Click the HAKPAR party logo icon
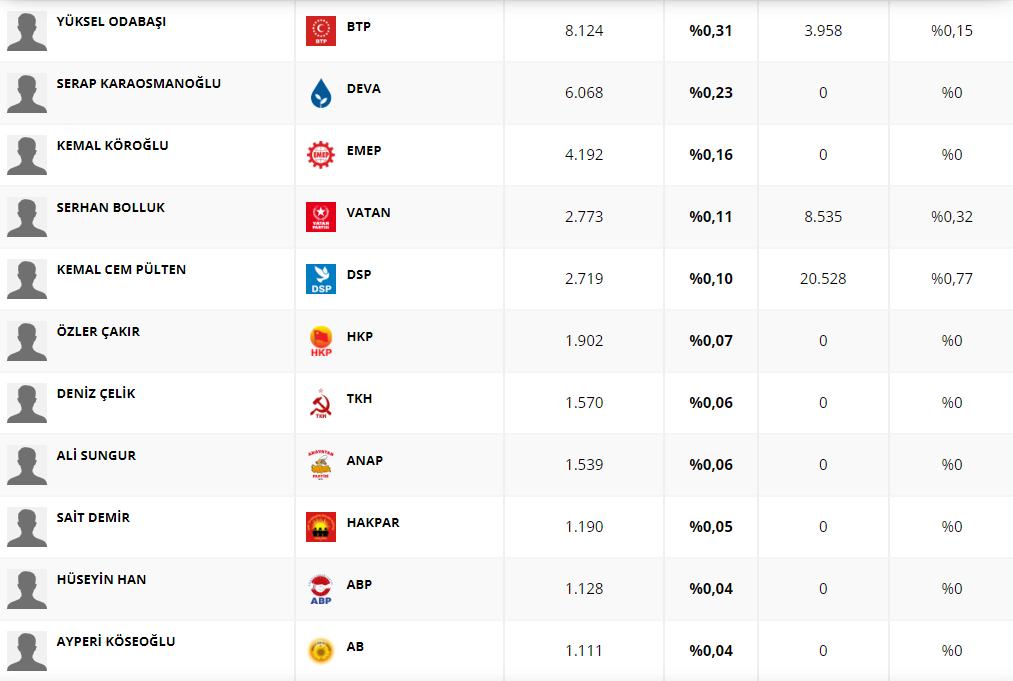This screenshot has height=681, width=1013. [x=320, y=527]
